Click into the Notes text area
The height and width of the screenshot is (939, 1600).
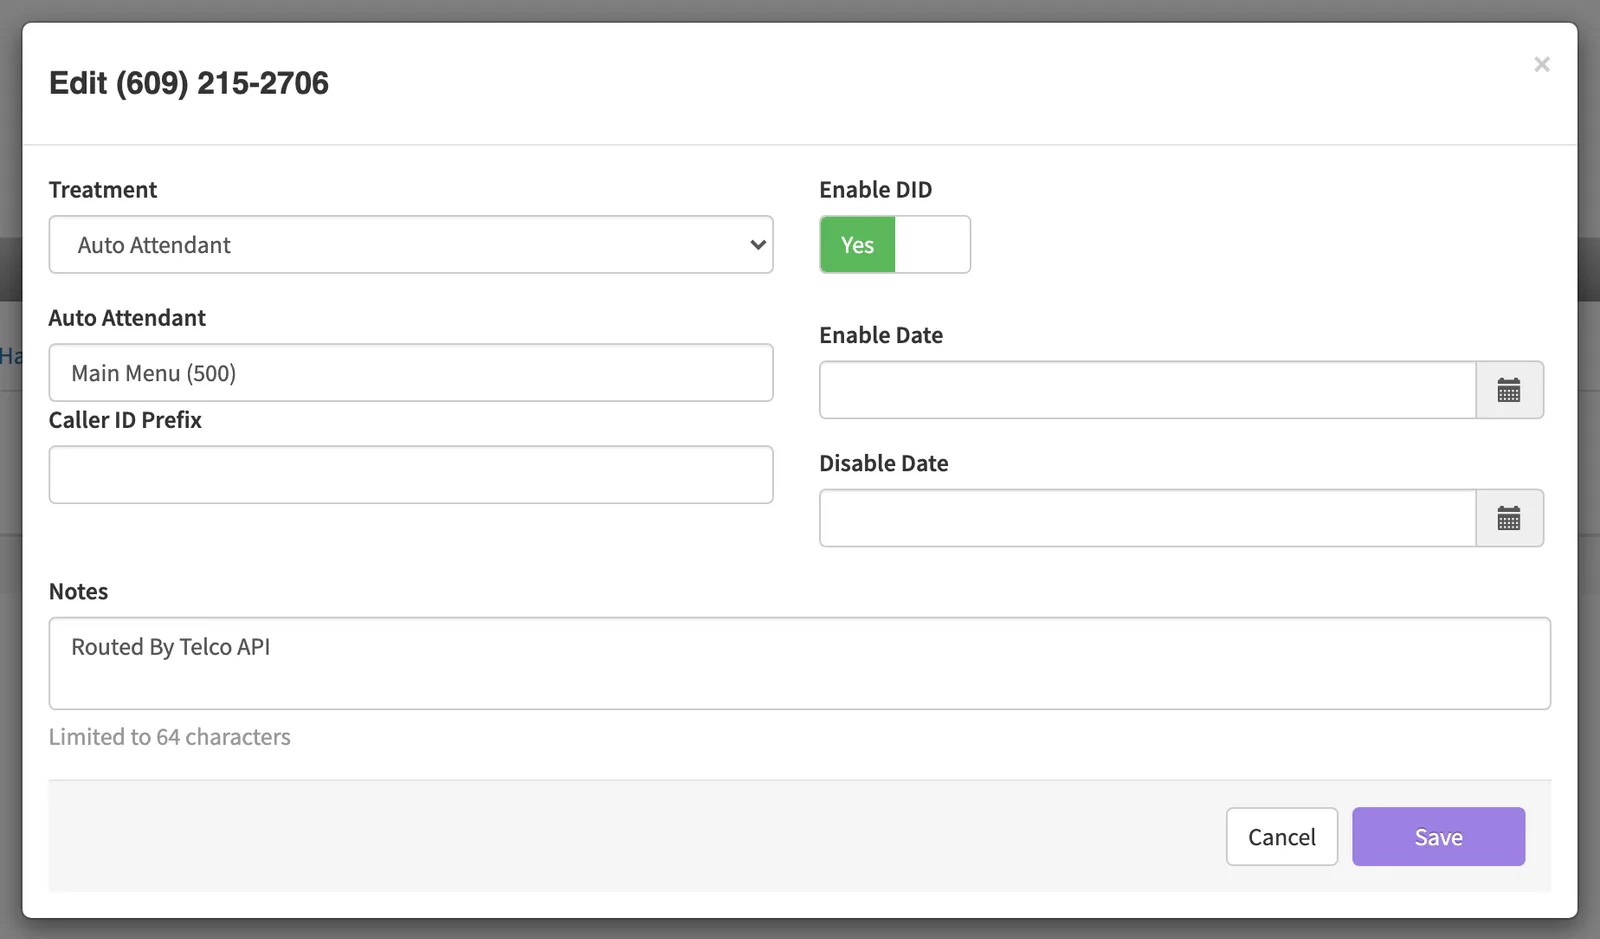(x=800, y=664)
